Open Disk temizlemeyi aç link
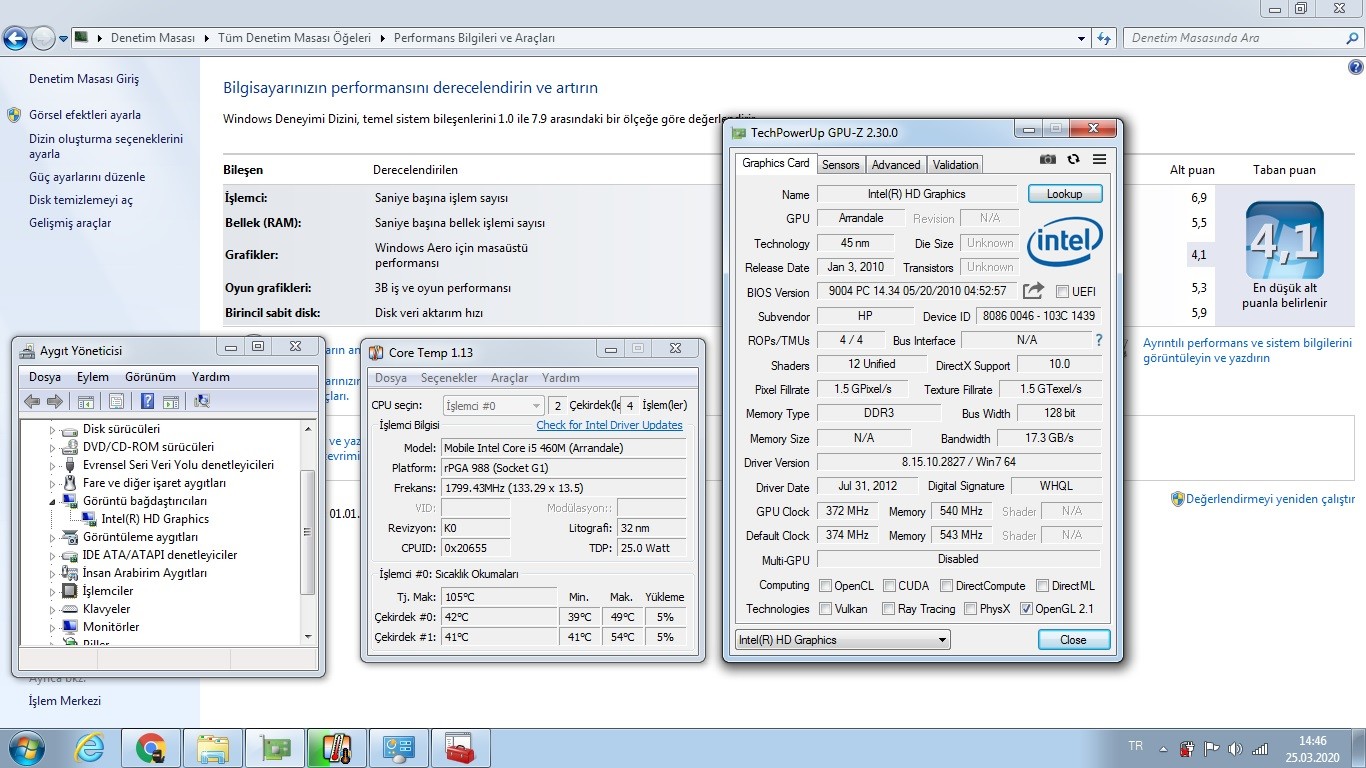 tap(80, 200)
